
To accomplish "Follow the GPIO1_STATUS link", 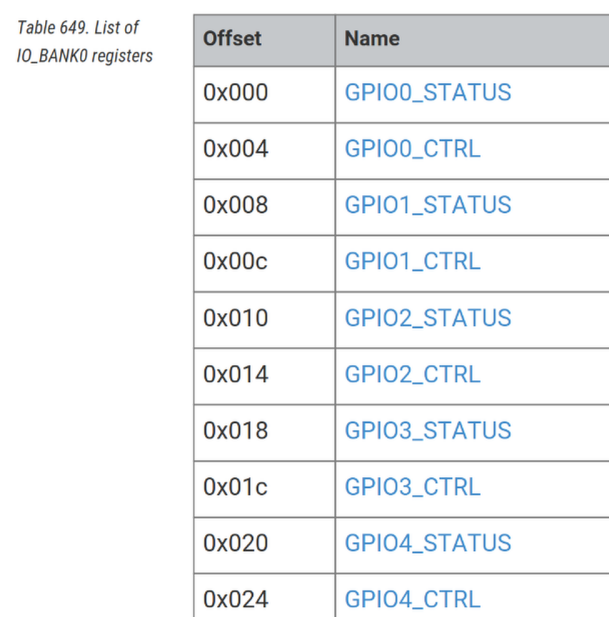I will pyautogui.click(x=427, y=205).
